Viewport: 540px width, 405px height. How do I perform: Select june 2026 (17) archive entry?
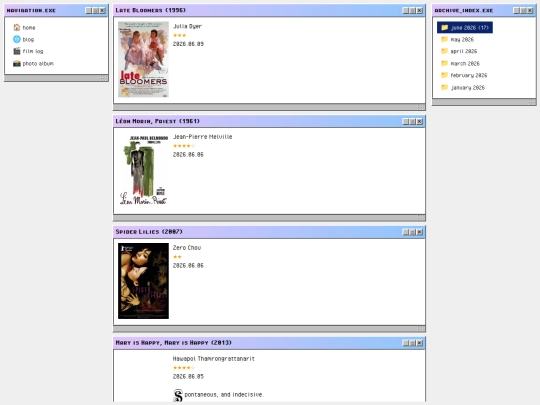coord(465,28)
